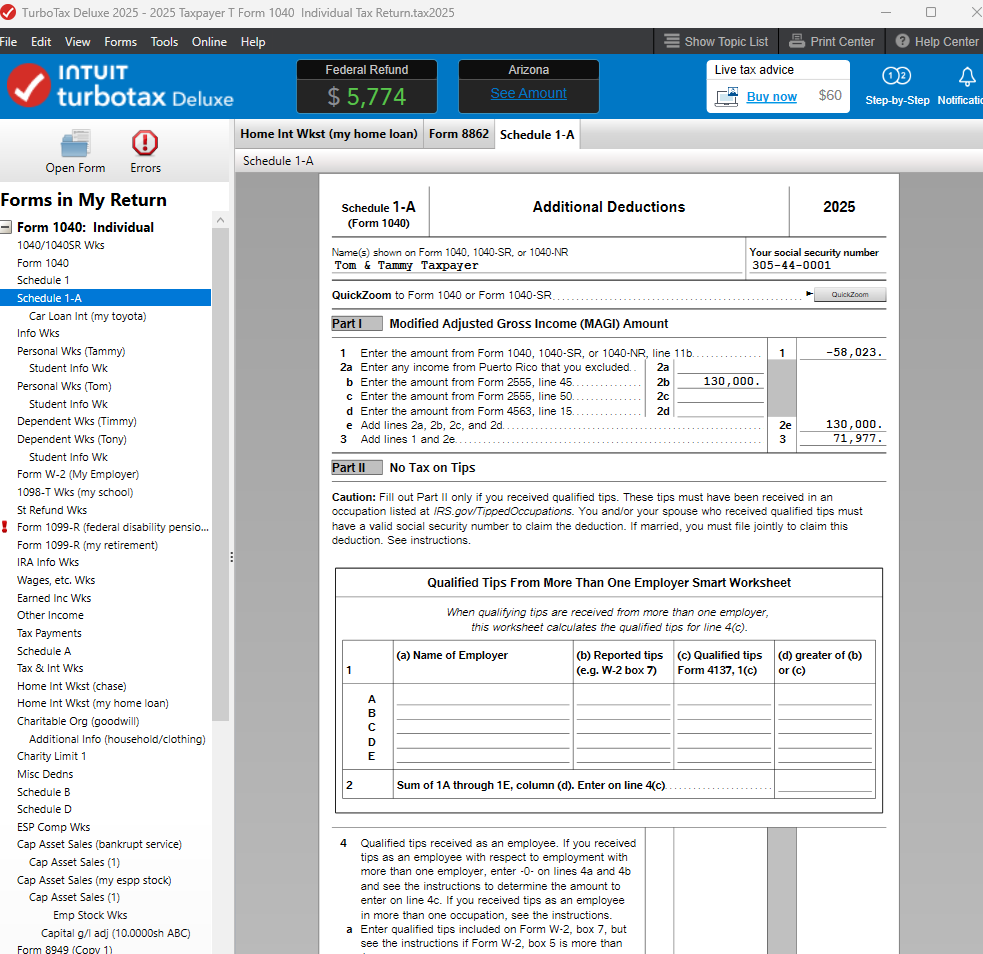This screenshot has height=954, width=983.
Task: Open Info Wks in the forms list
Action: point(38,333)
